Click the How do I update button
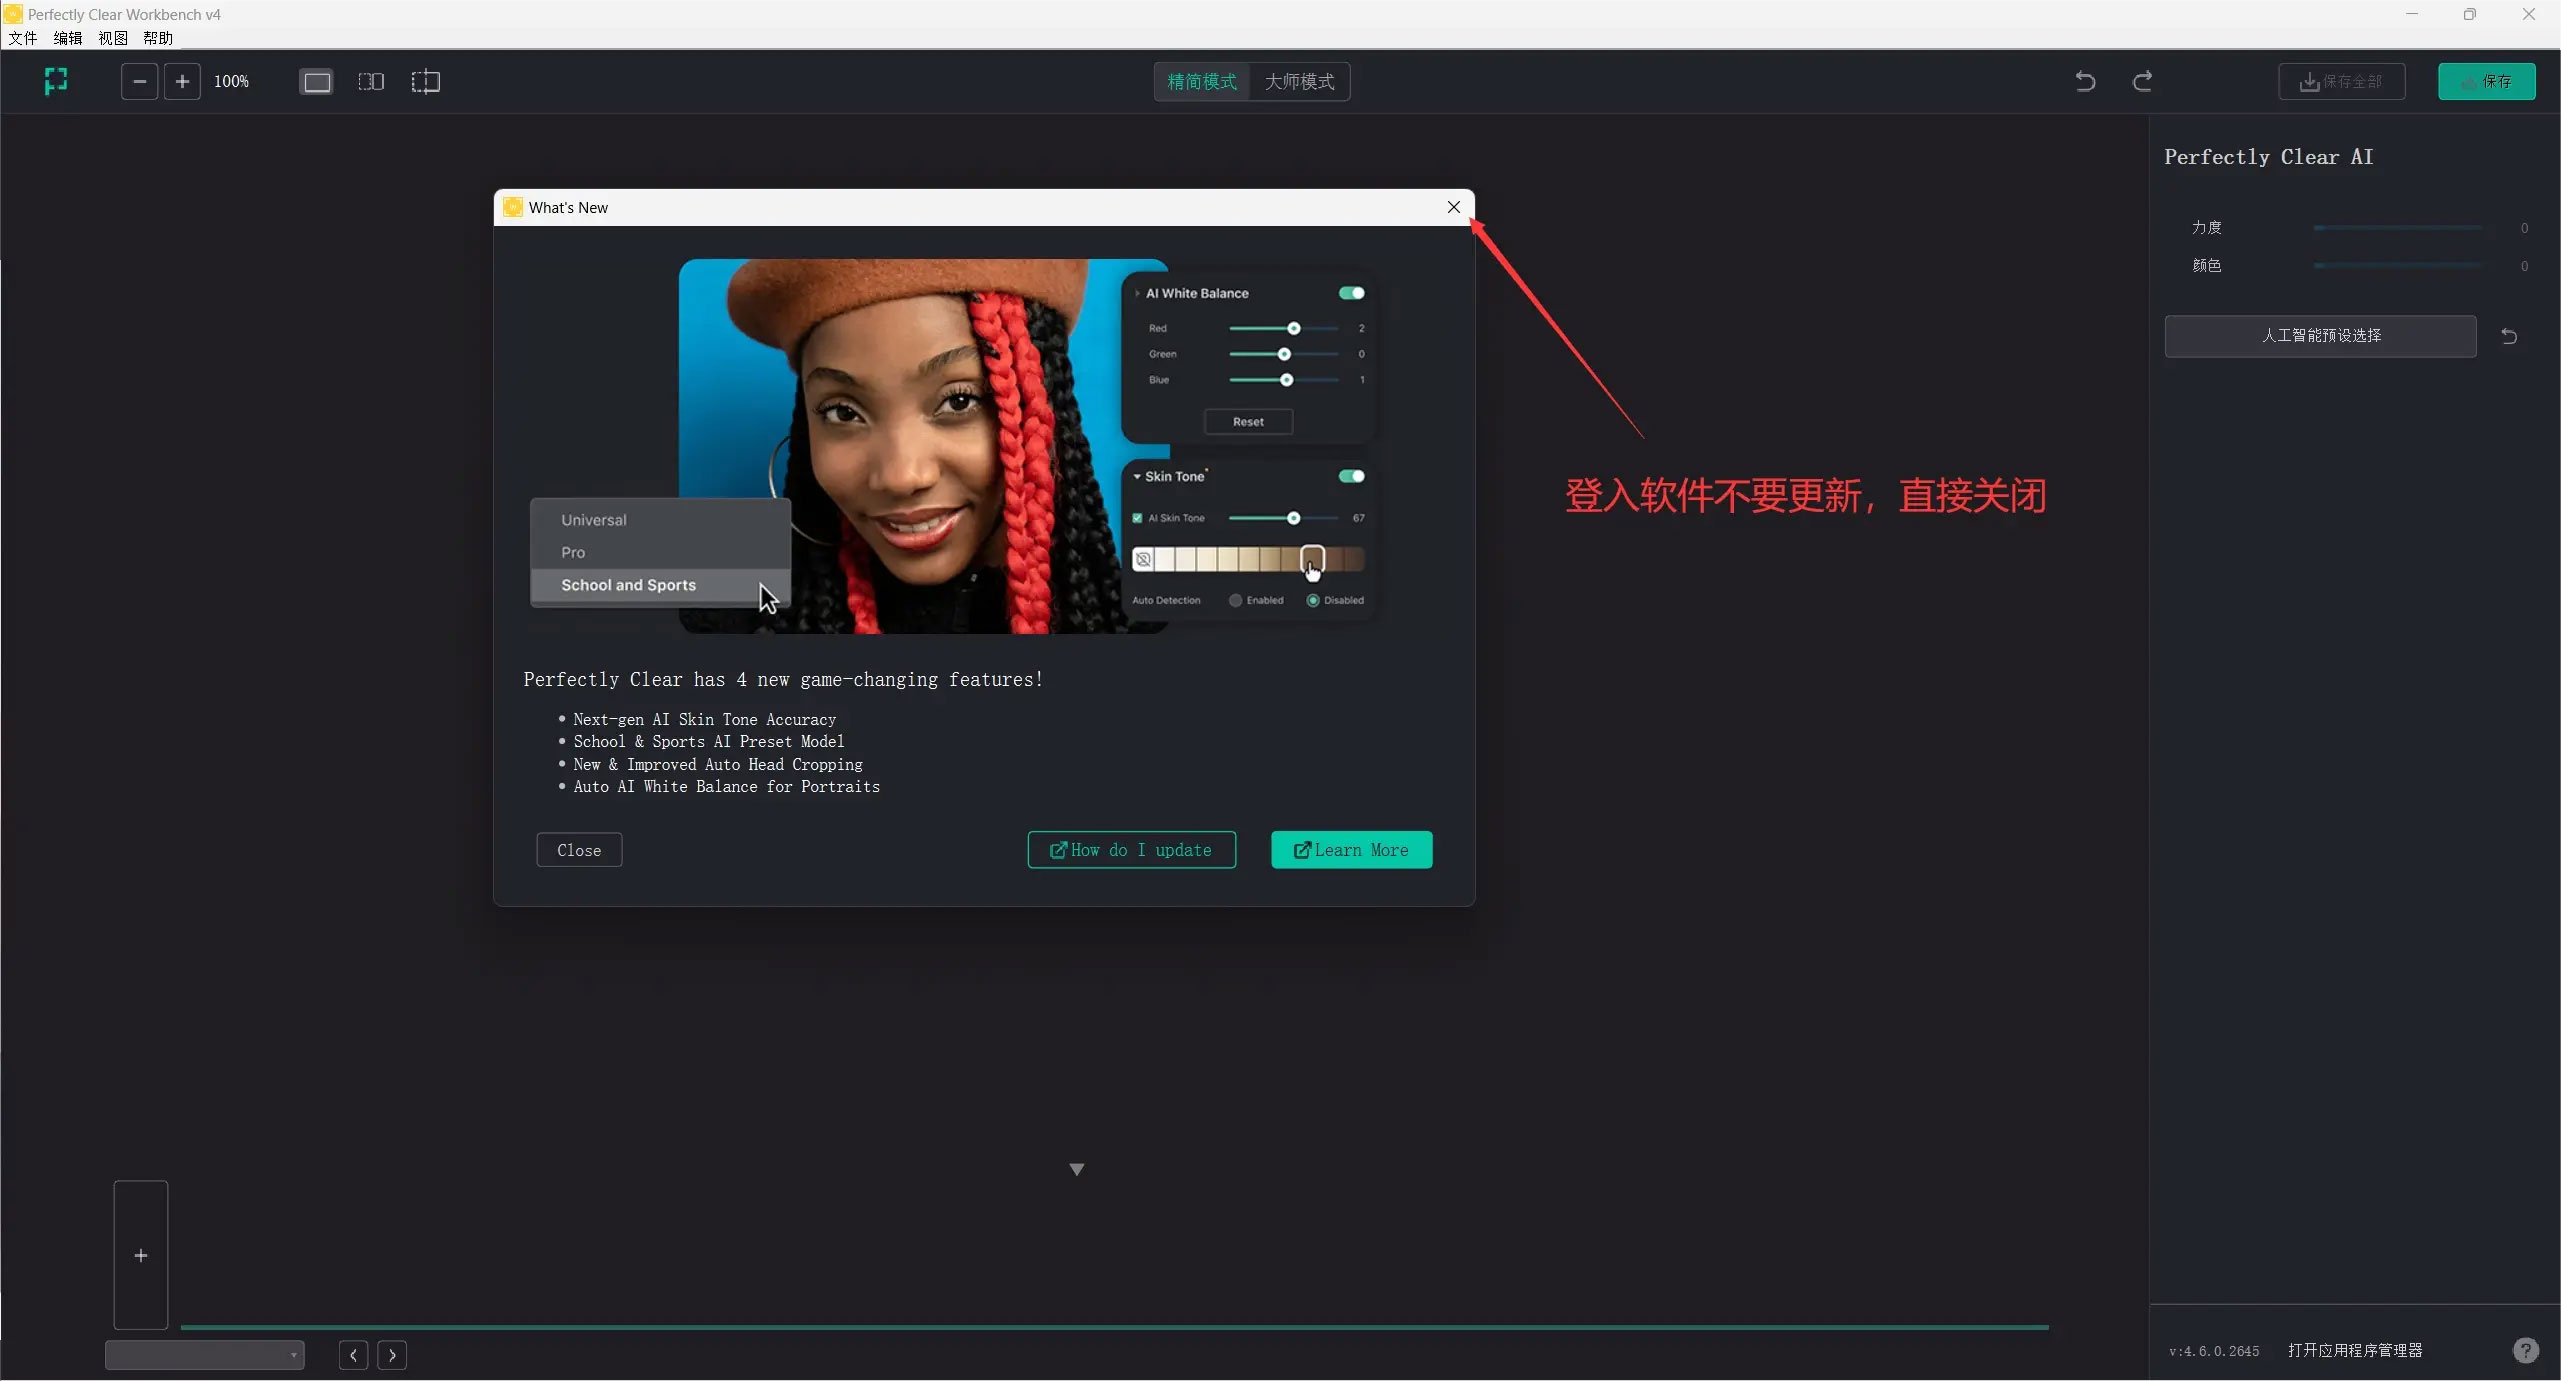Viewport: 2561px width, 1381px height. (x=1131, y=850)
